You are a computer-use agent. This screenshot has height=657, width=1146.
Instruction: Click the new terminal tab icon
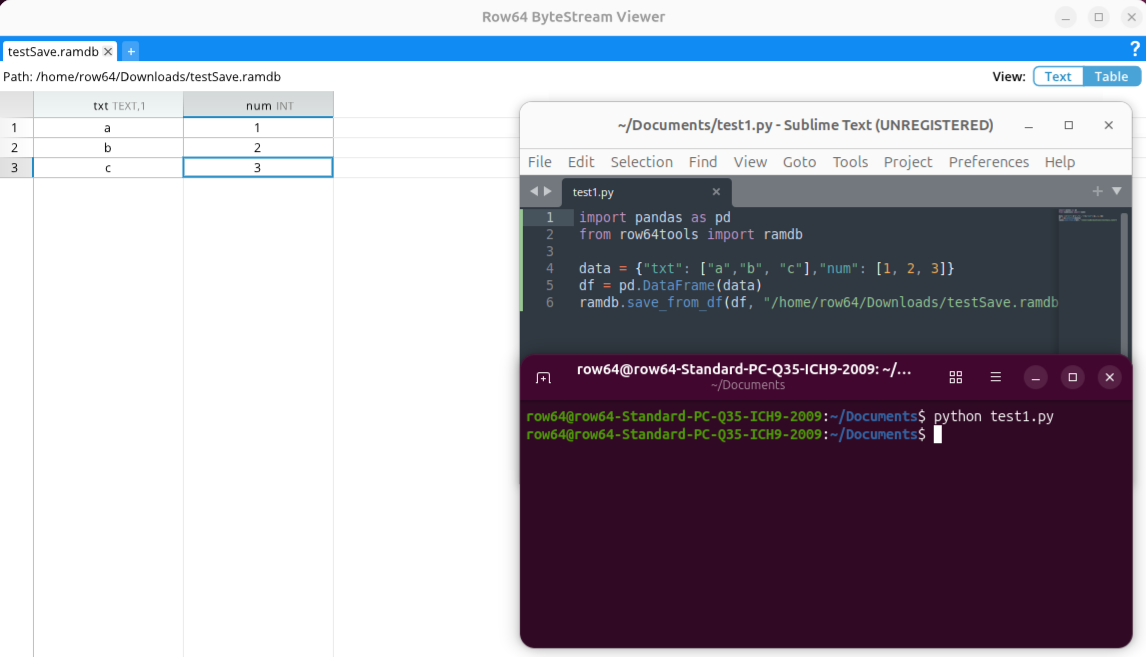point(543,378)
